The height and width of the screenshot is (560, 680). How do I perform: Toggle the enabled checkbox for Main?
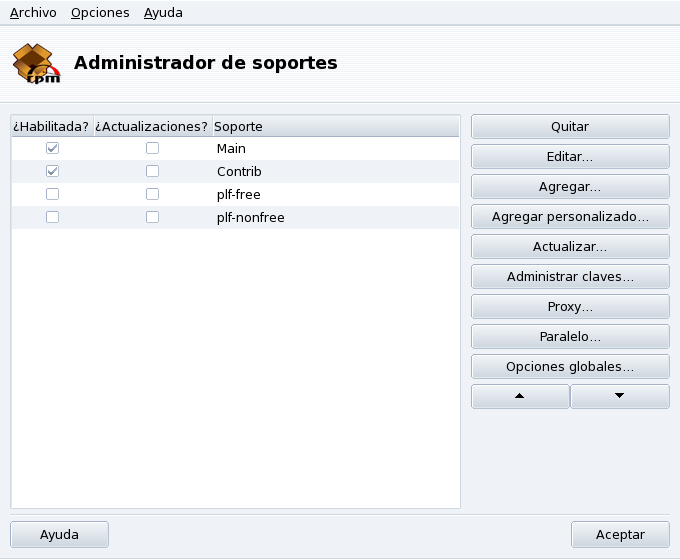(52, 148)
